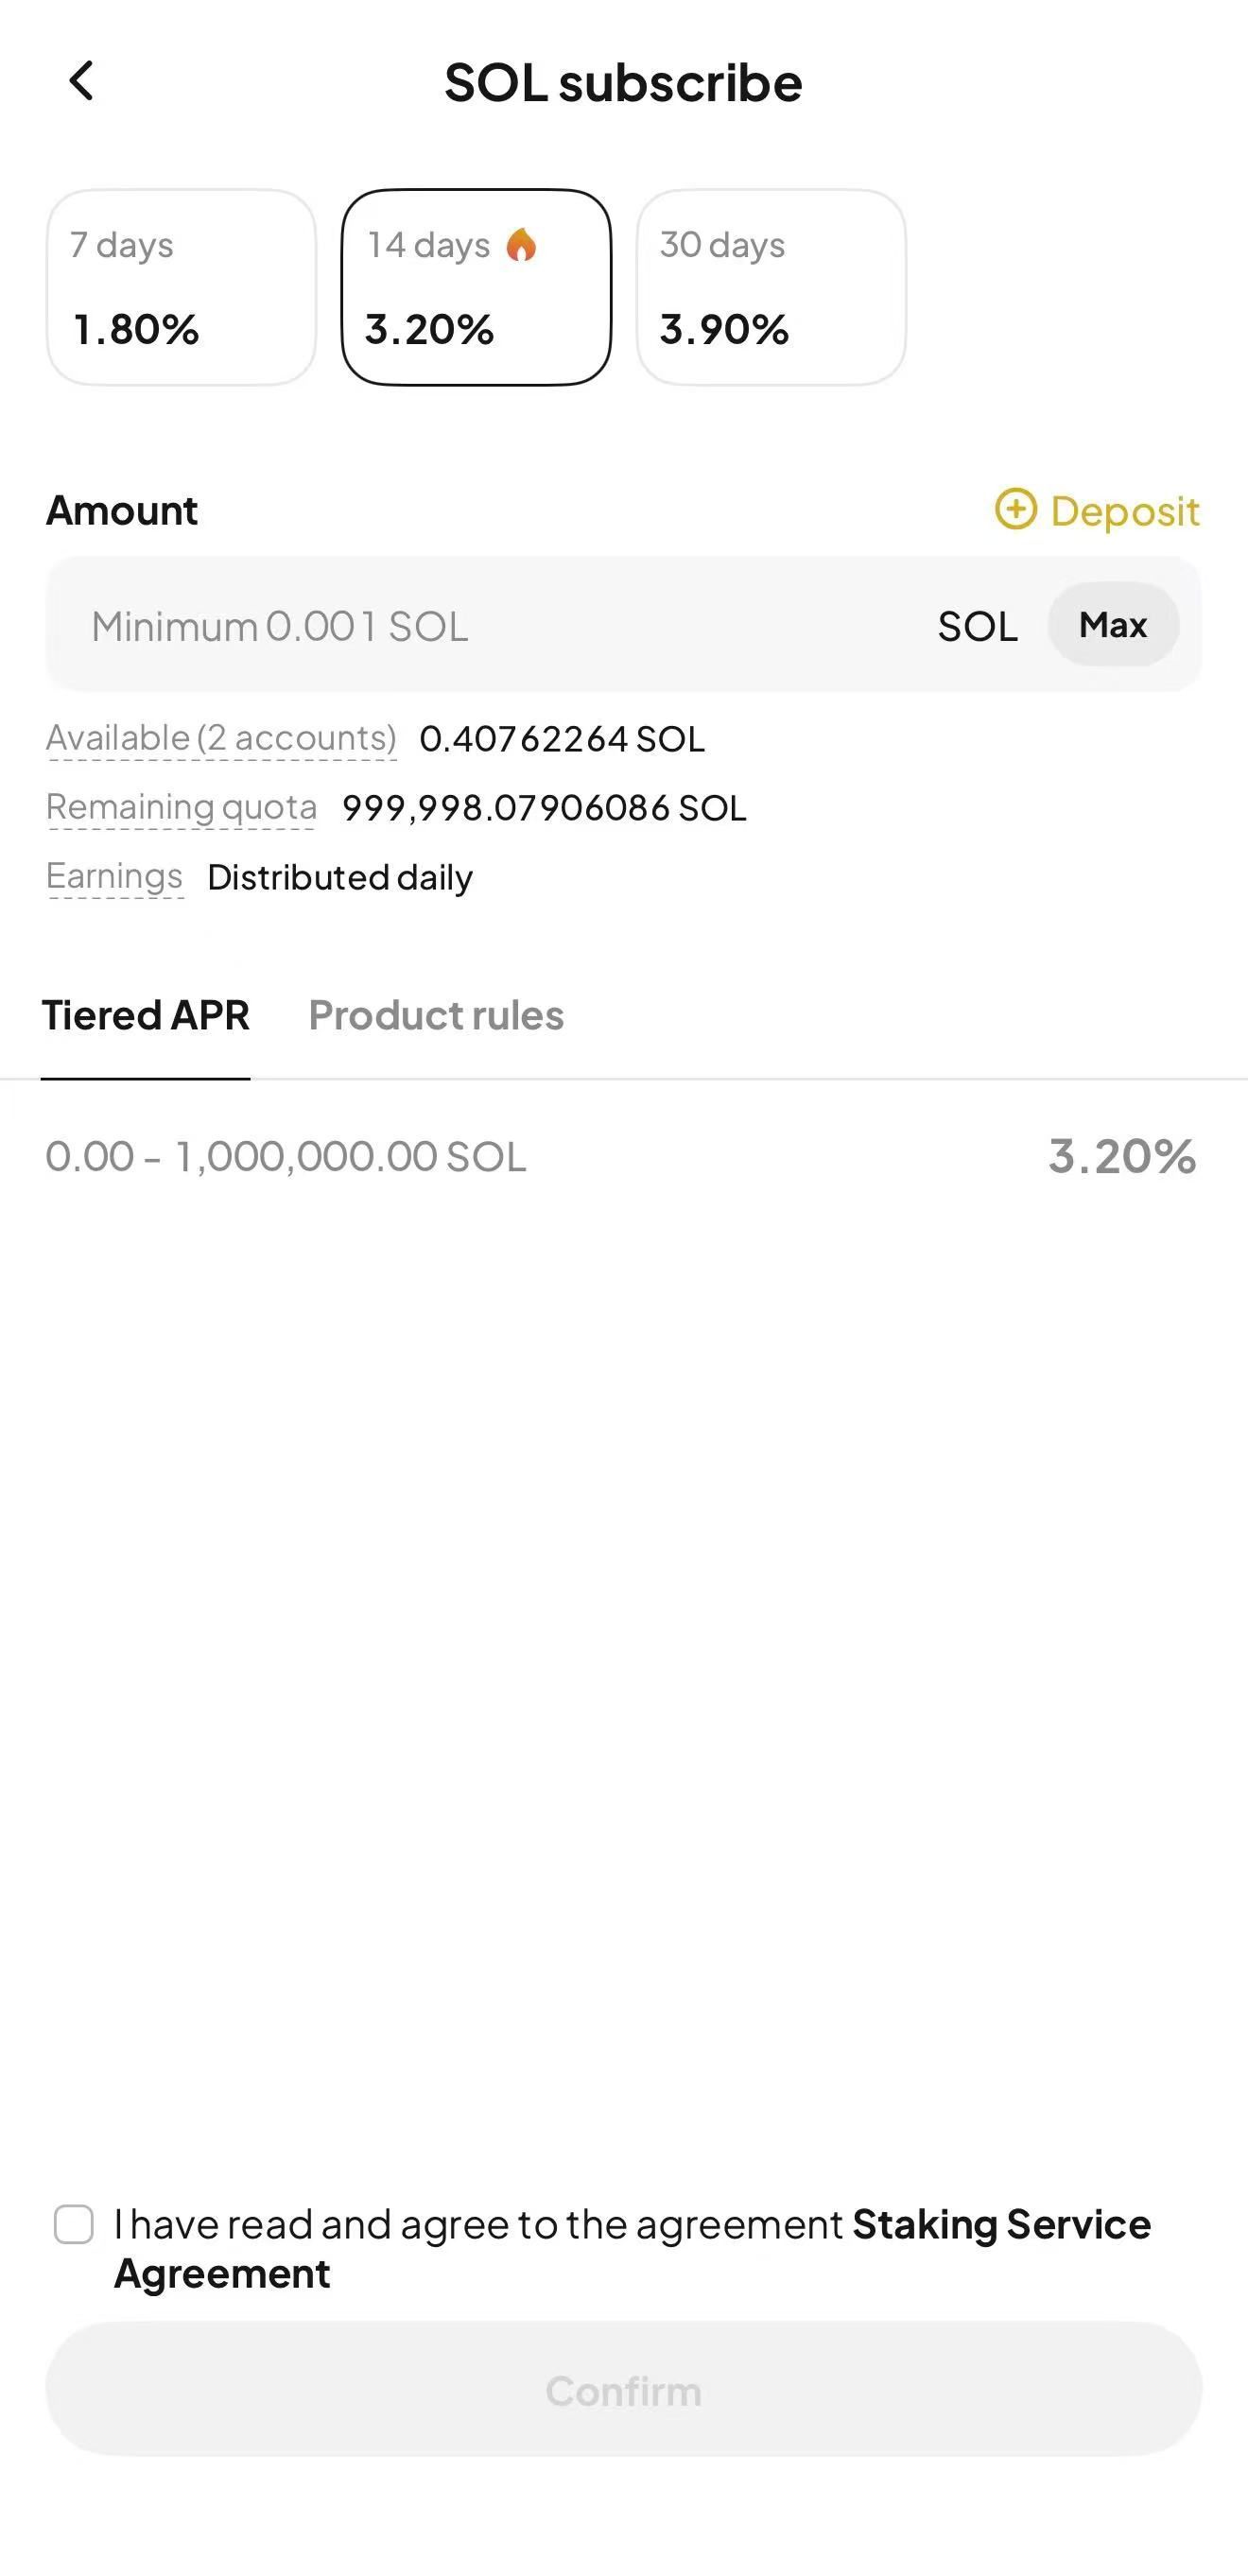
Task: Show the Remaining quota explanation
Action: 181,807
